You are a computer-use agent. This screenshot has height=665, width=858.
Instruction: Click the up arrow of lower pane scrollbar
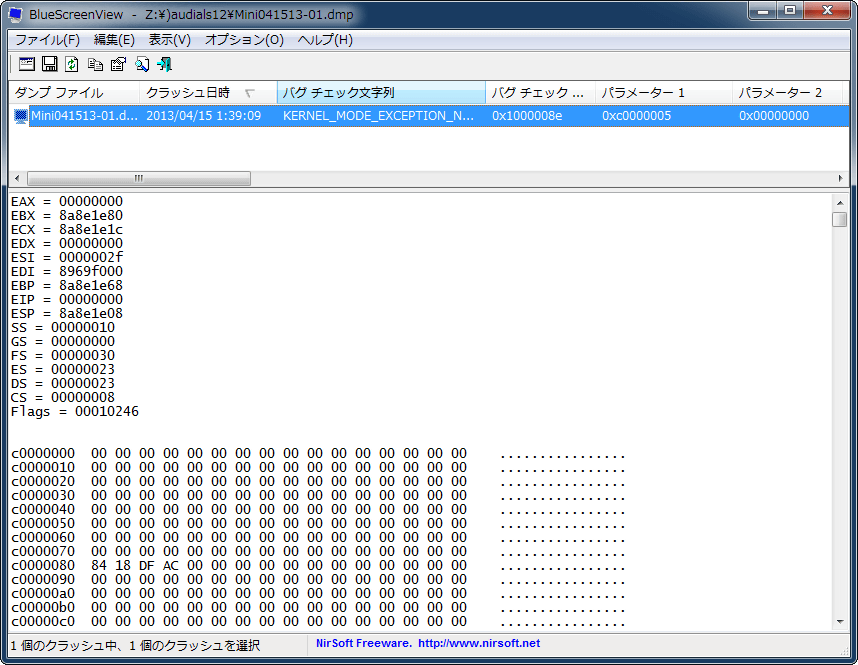840,203
